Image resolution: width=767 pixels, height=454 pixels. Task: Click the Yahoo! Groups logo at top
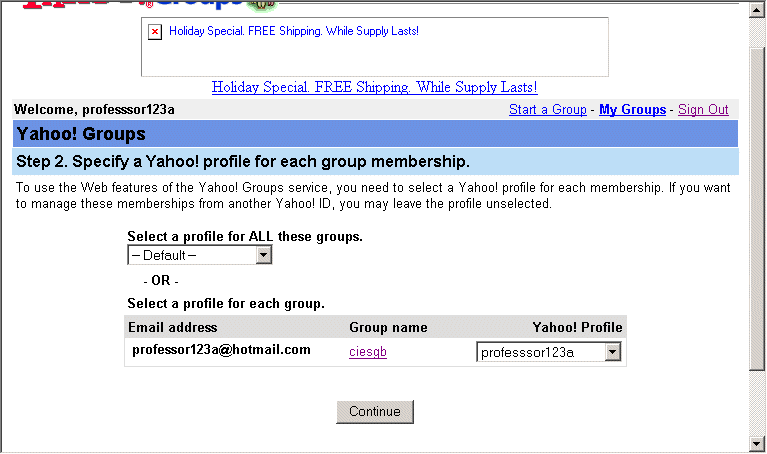pyautogui.click(x=149, y=5)
